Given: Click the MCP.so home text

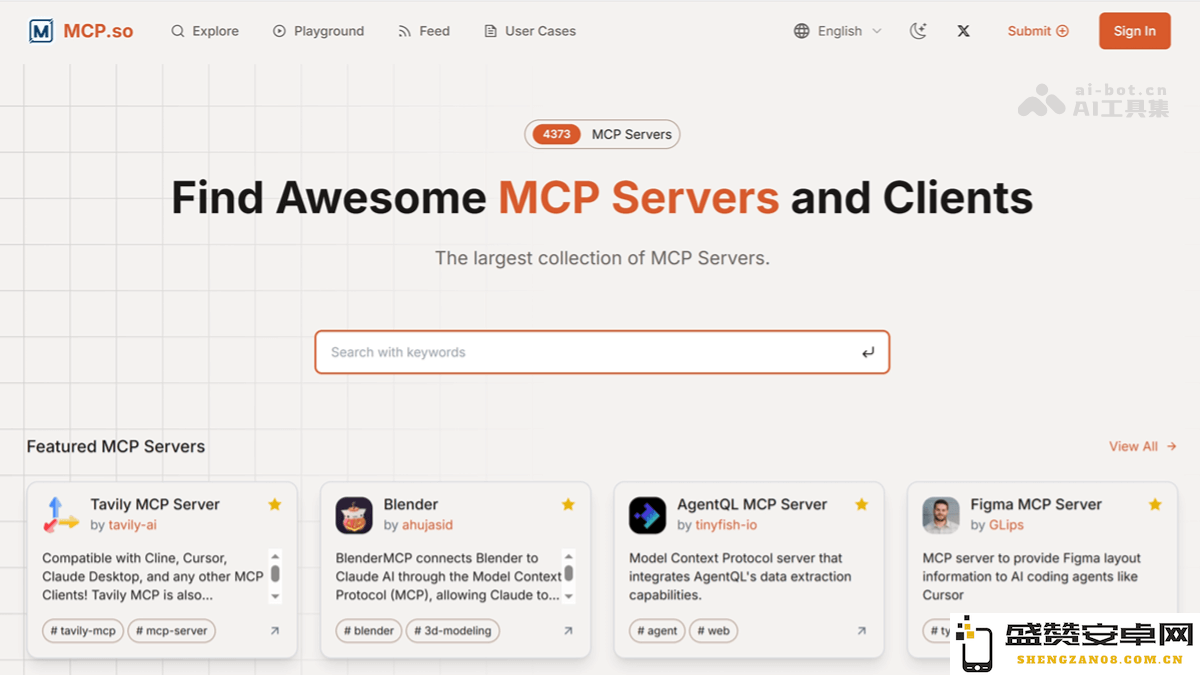Looking at the screenshot, I should (98, 31).
